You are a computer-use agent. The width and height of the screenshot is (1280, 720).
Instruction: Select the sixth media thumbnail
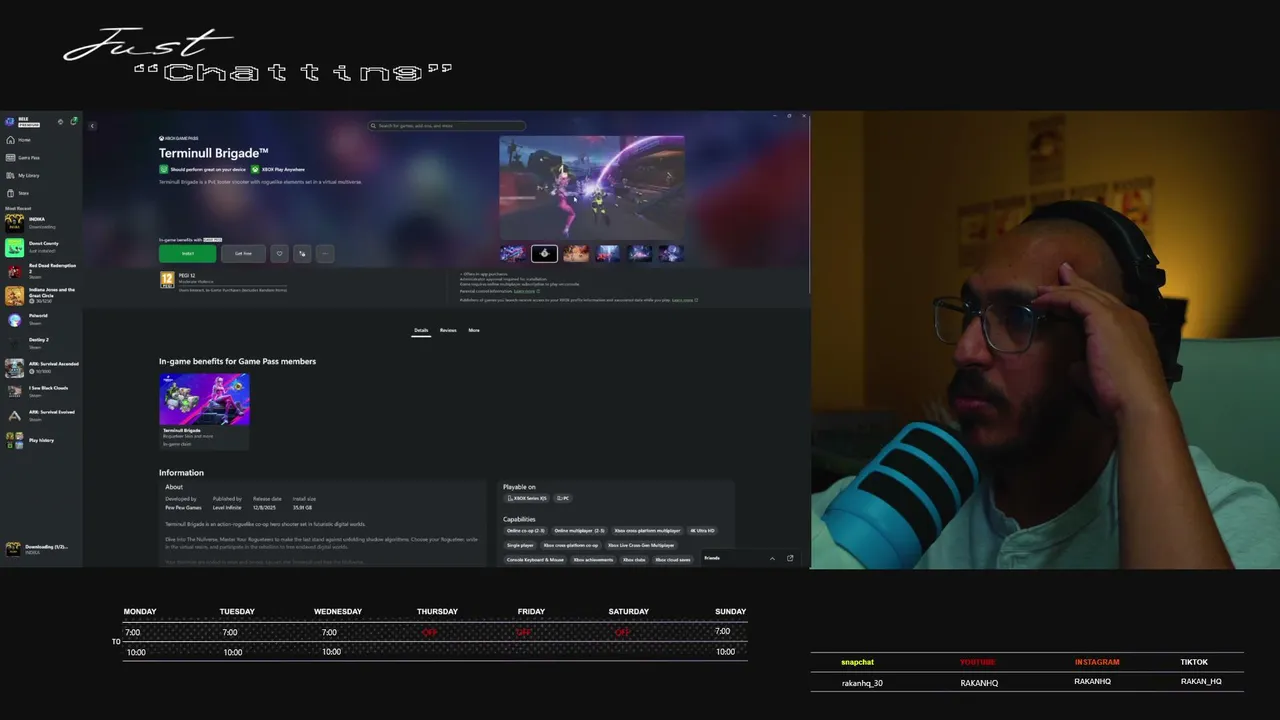click(671, 253)
